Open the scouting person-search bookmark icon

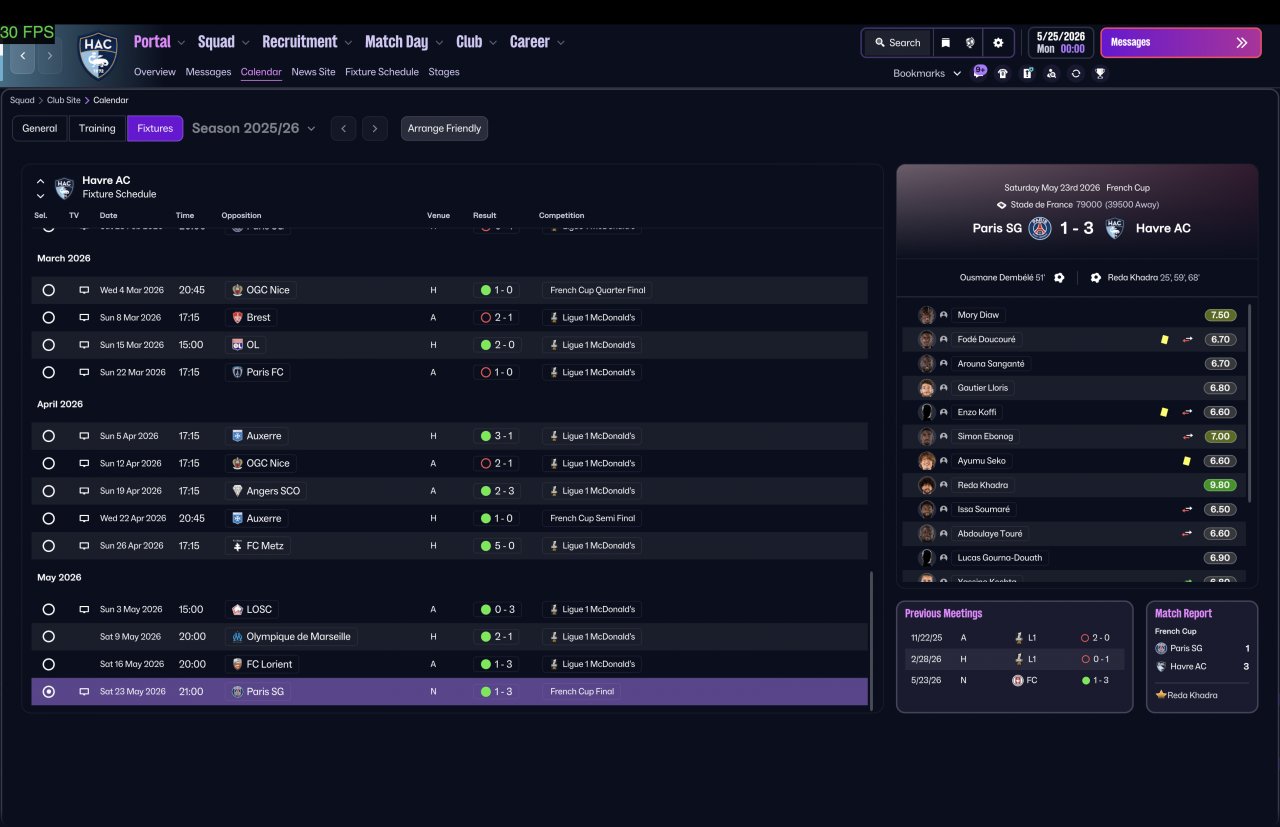1051,73
